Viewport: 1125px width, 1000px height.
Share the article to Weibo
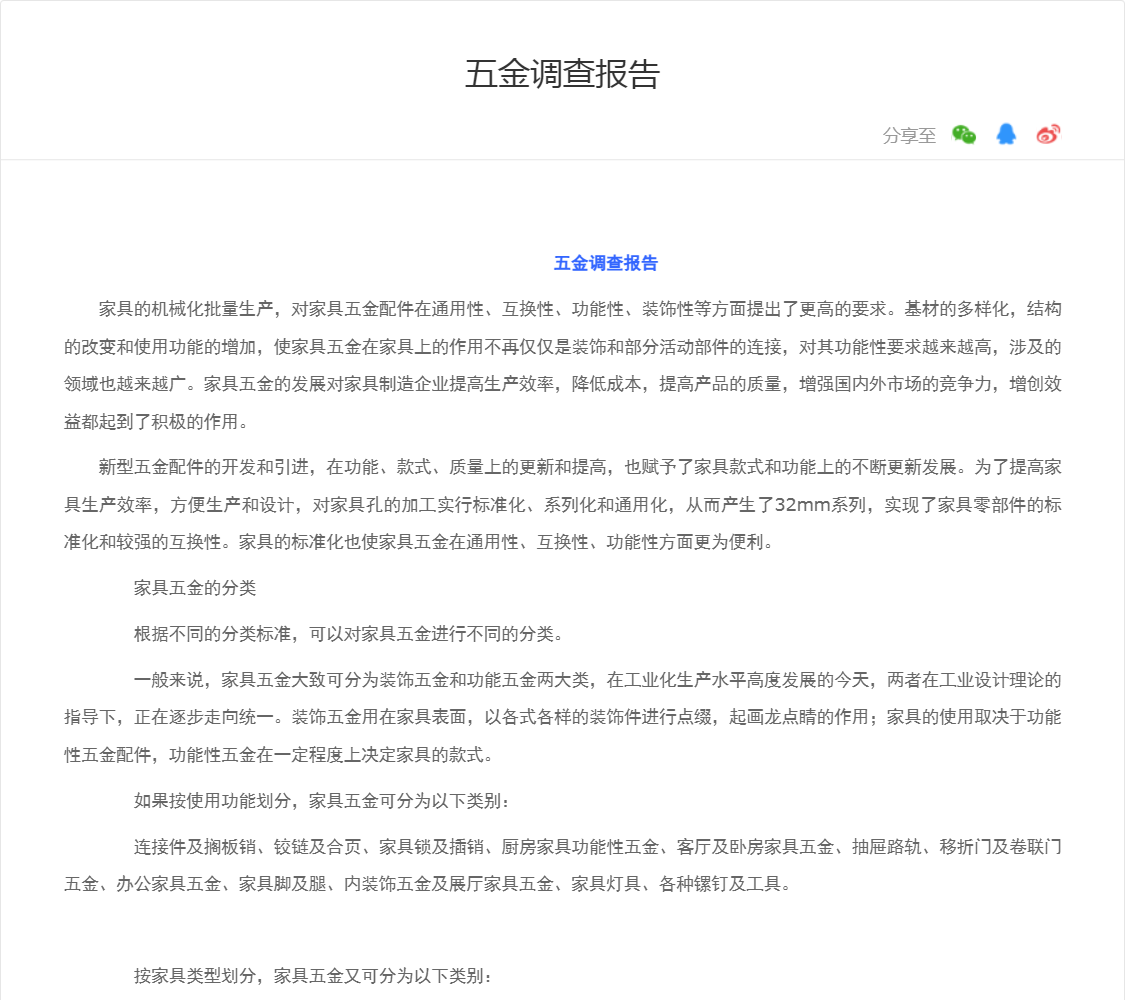1047,135
